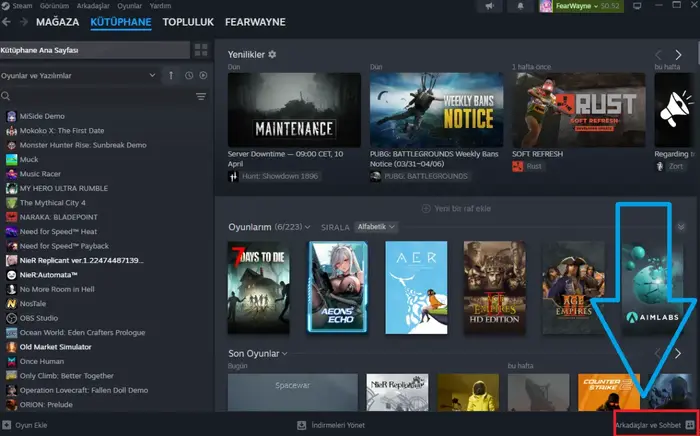Select the NieR:Automata icon in the list

[x=12, y=275]
